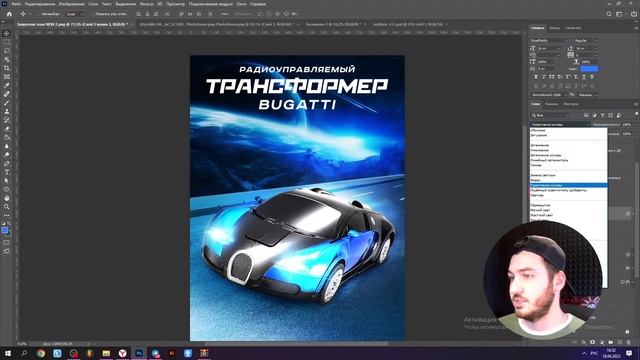Open the font style Regular dropdown

[x=585, y=41]
